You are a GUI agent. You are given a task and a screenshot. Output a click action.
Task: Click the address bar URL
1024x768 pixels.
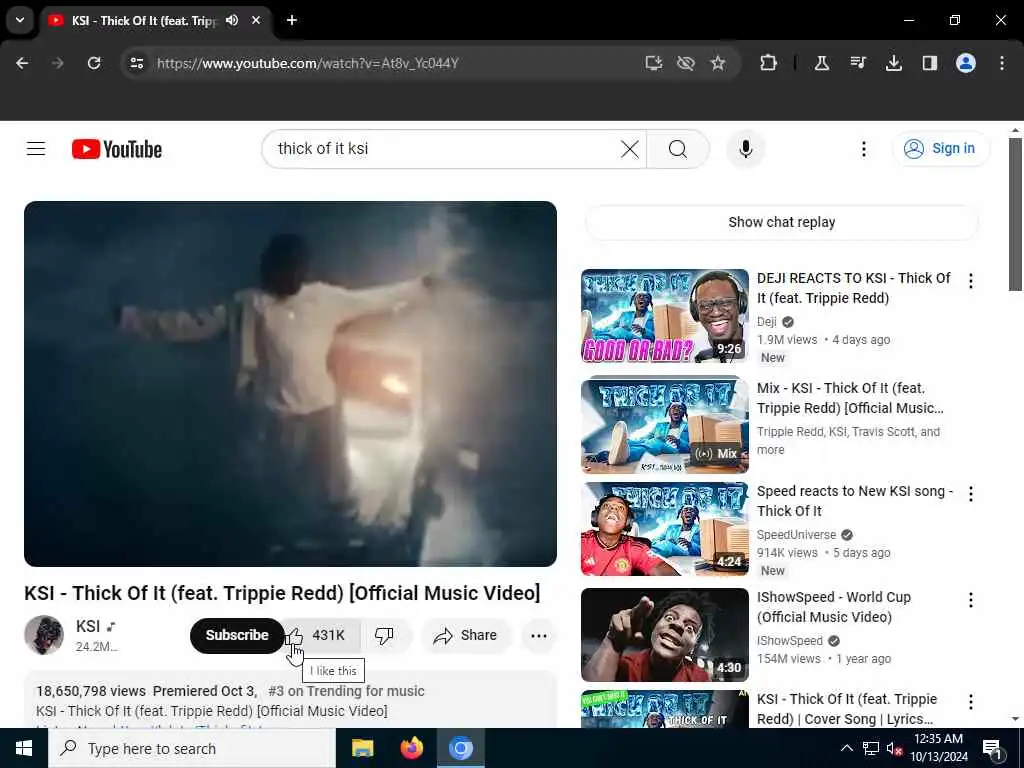(308, 63)
